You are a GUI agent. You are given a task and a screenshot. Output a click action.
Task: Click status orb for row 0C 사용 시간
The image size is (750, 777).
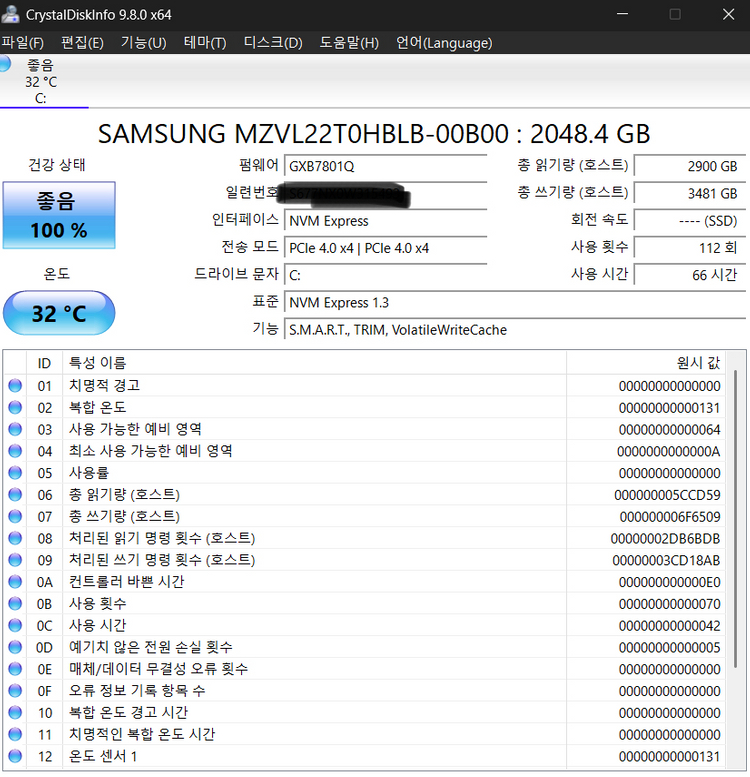point(15,625)
